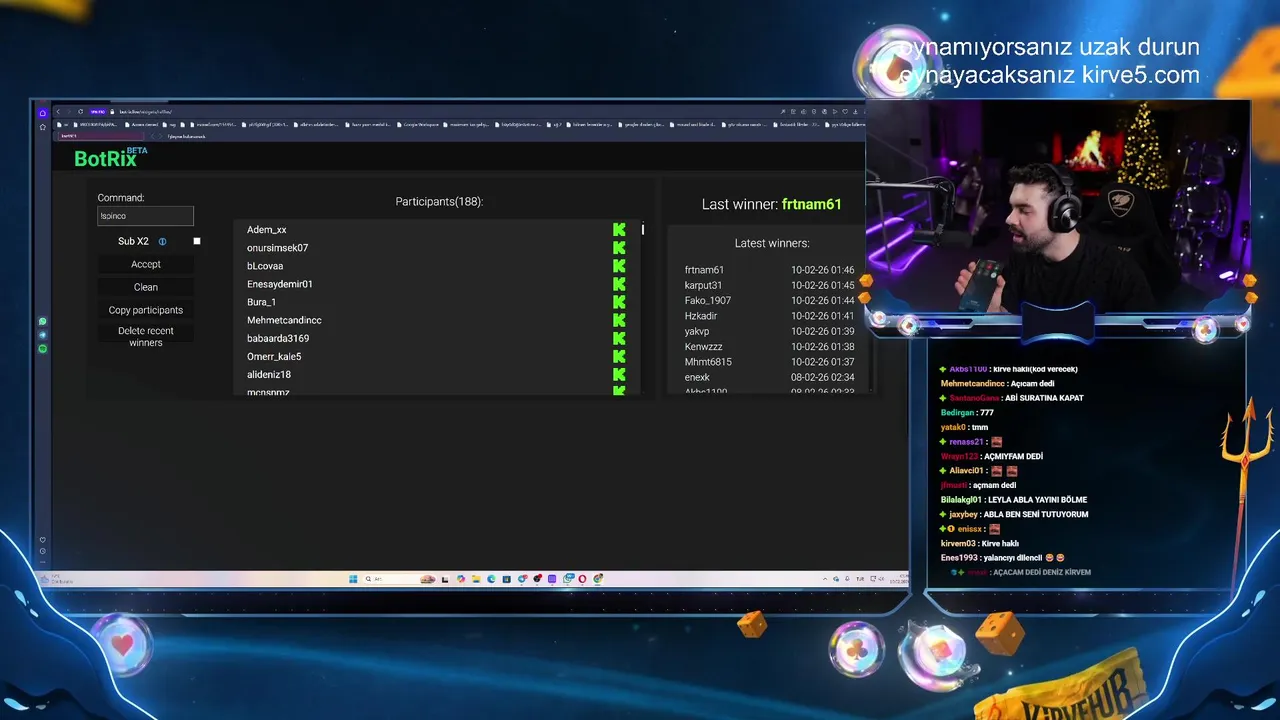Click the Kick icon beside onursimsek07
1280x720 pixels.
click(x=619, y=248)
